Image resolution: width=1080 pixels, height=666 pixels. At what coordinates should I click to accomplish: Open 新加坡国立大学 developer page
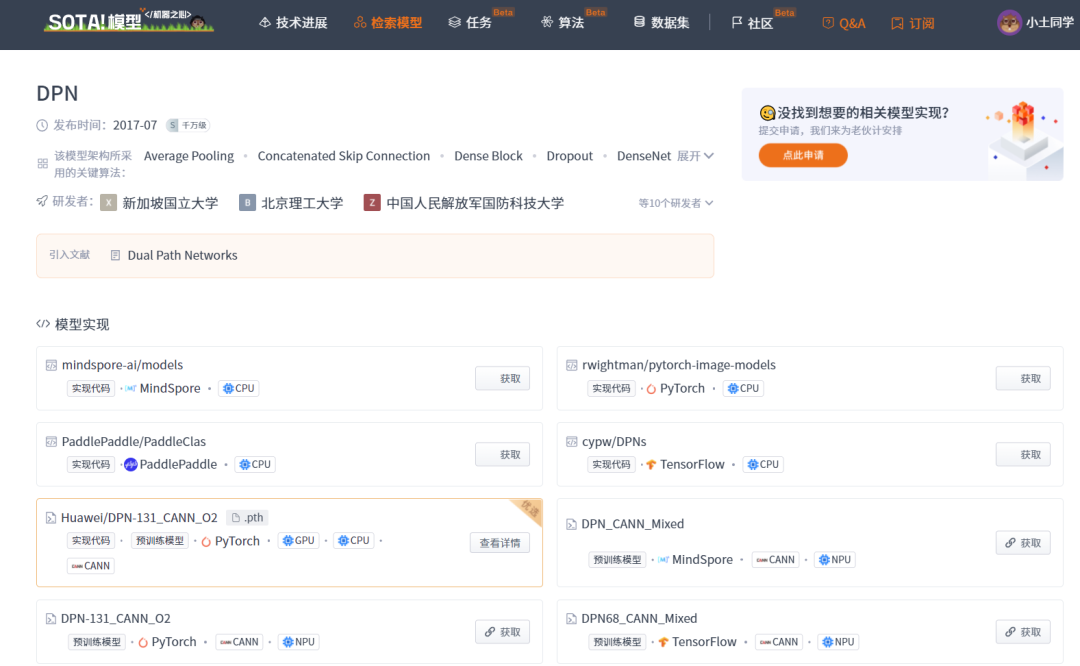(x=170, y=203)
